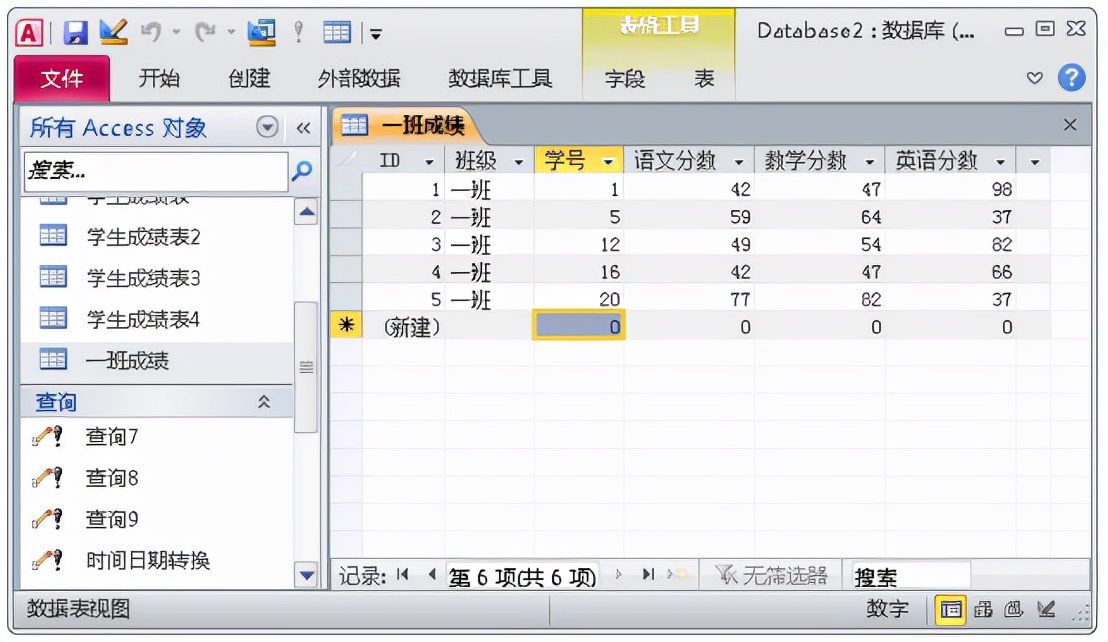Go to next record
Screen dimensions: 1108x642
tap(618, 575)
